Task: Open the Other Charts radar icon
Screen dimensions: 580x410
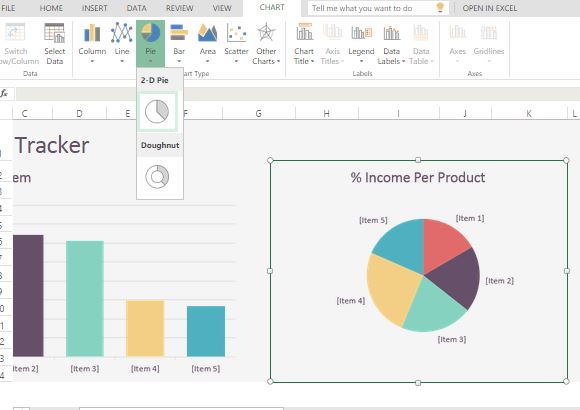Action: pyautogui.click(x=266, y=32)
